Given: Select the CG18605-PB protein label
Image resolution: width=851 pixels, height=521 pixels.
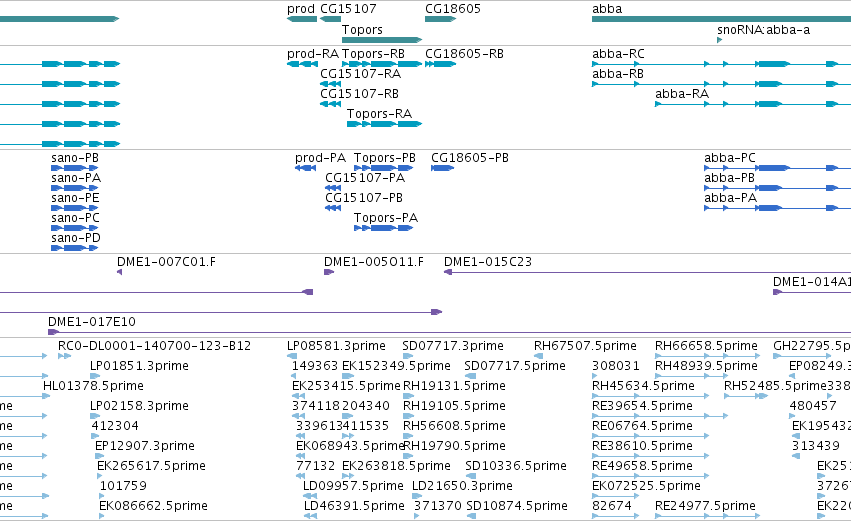Looking at the screenshot, I should [470, 158].
